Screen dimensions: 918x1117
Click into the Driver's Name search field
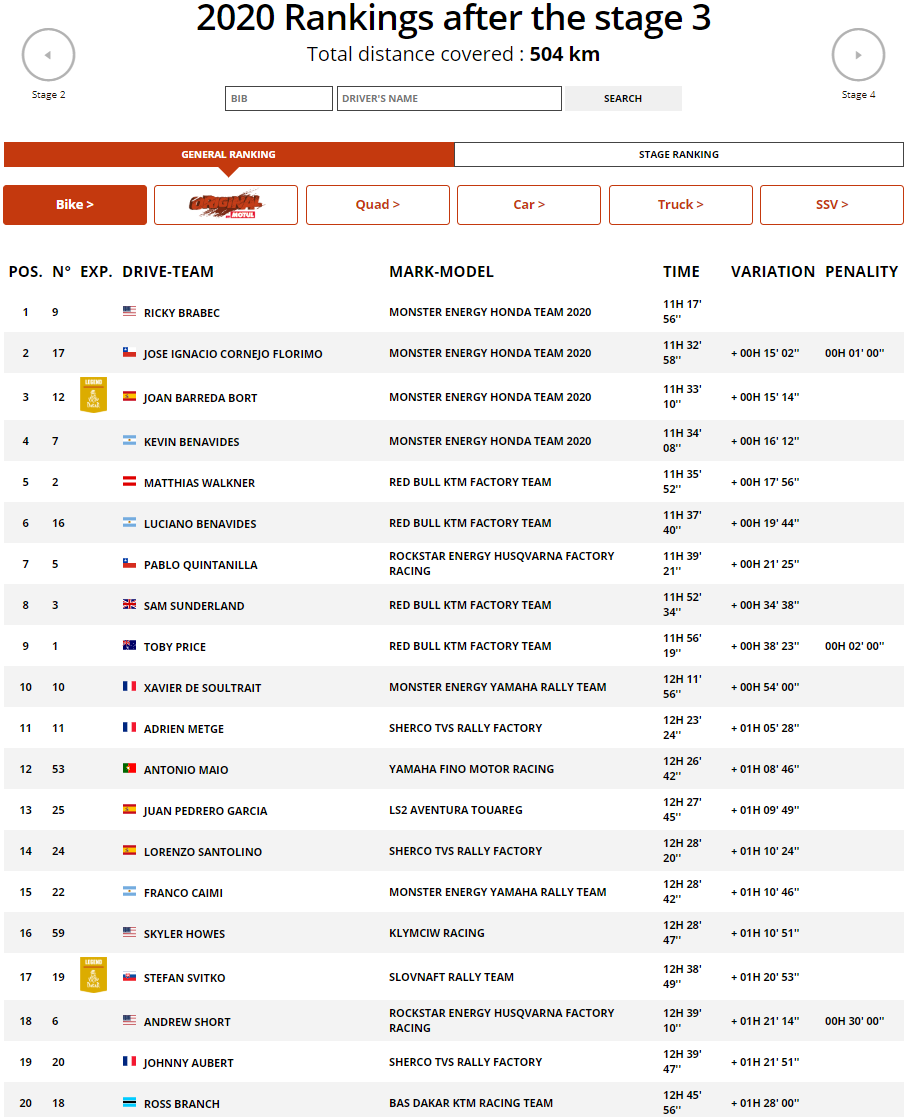[449, 99]
